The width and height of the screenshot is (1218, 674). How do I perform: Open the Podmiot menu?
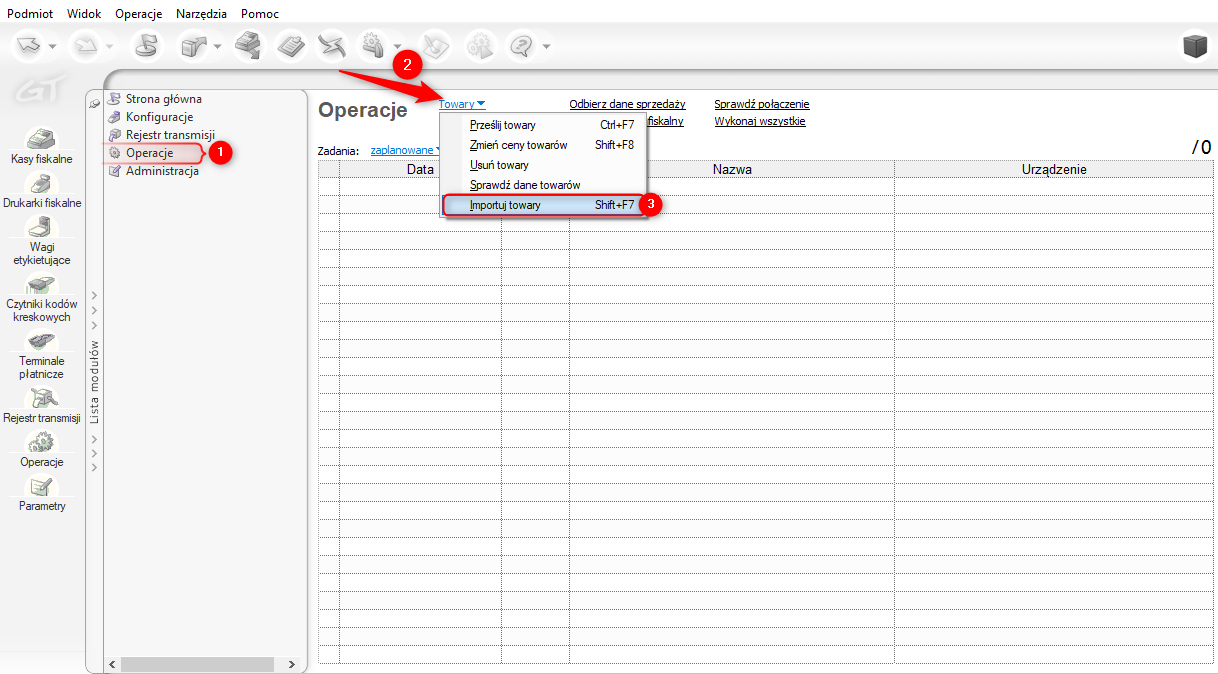30,14
